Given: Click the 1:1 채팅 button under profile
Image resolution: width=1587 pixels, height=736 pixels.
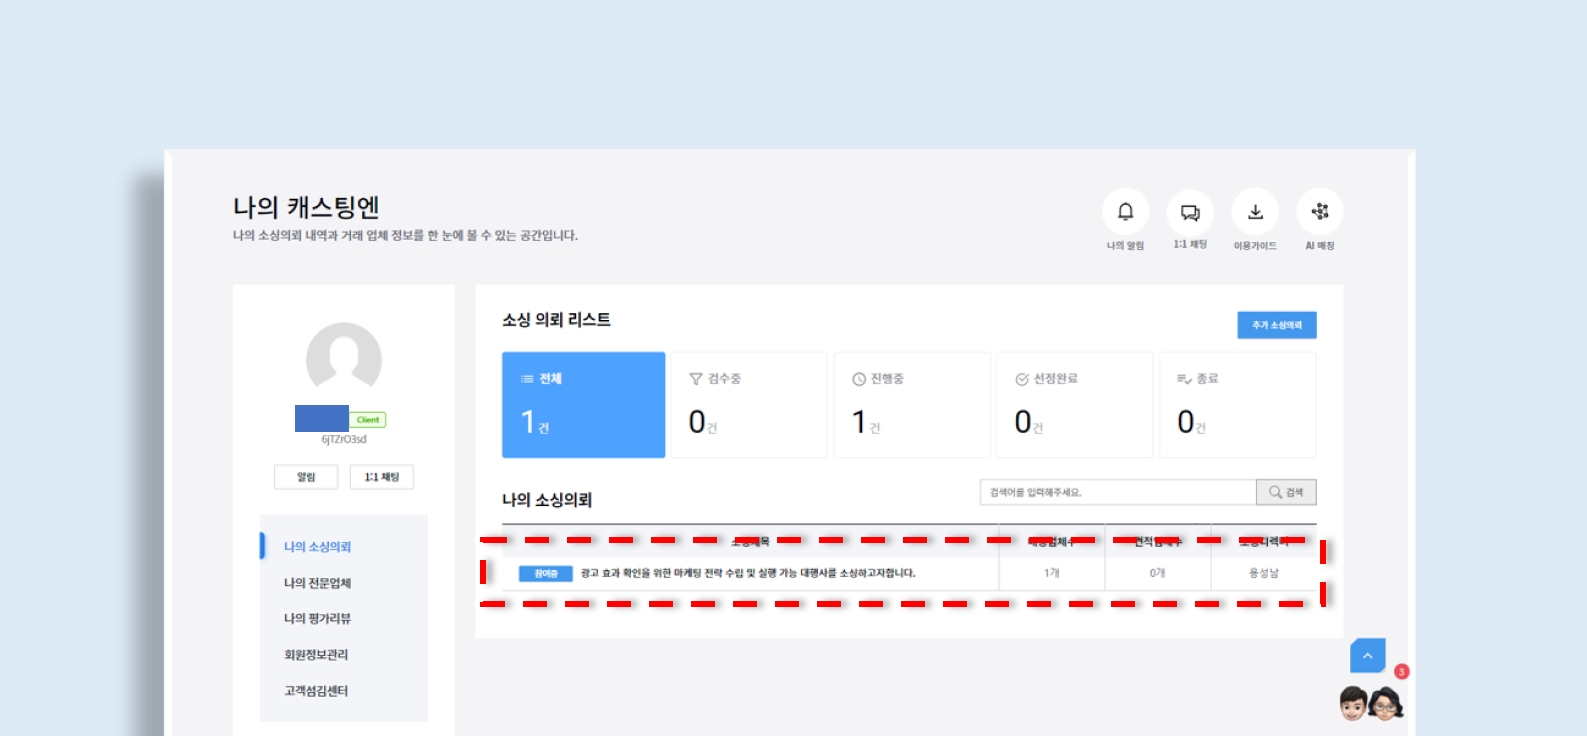Looking at the screenshot, I should [x=381, y=477].
